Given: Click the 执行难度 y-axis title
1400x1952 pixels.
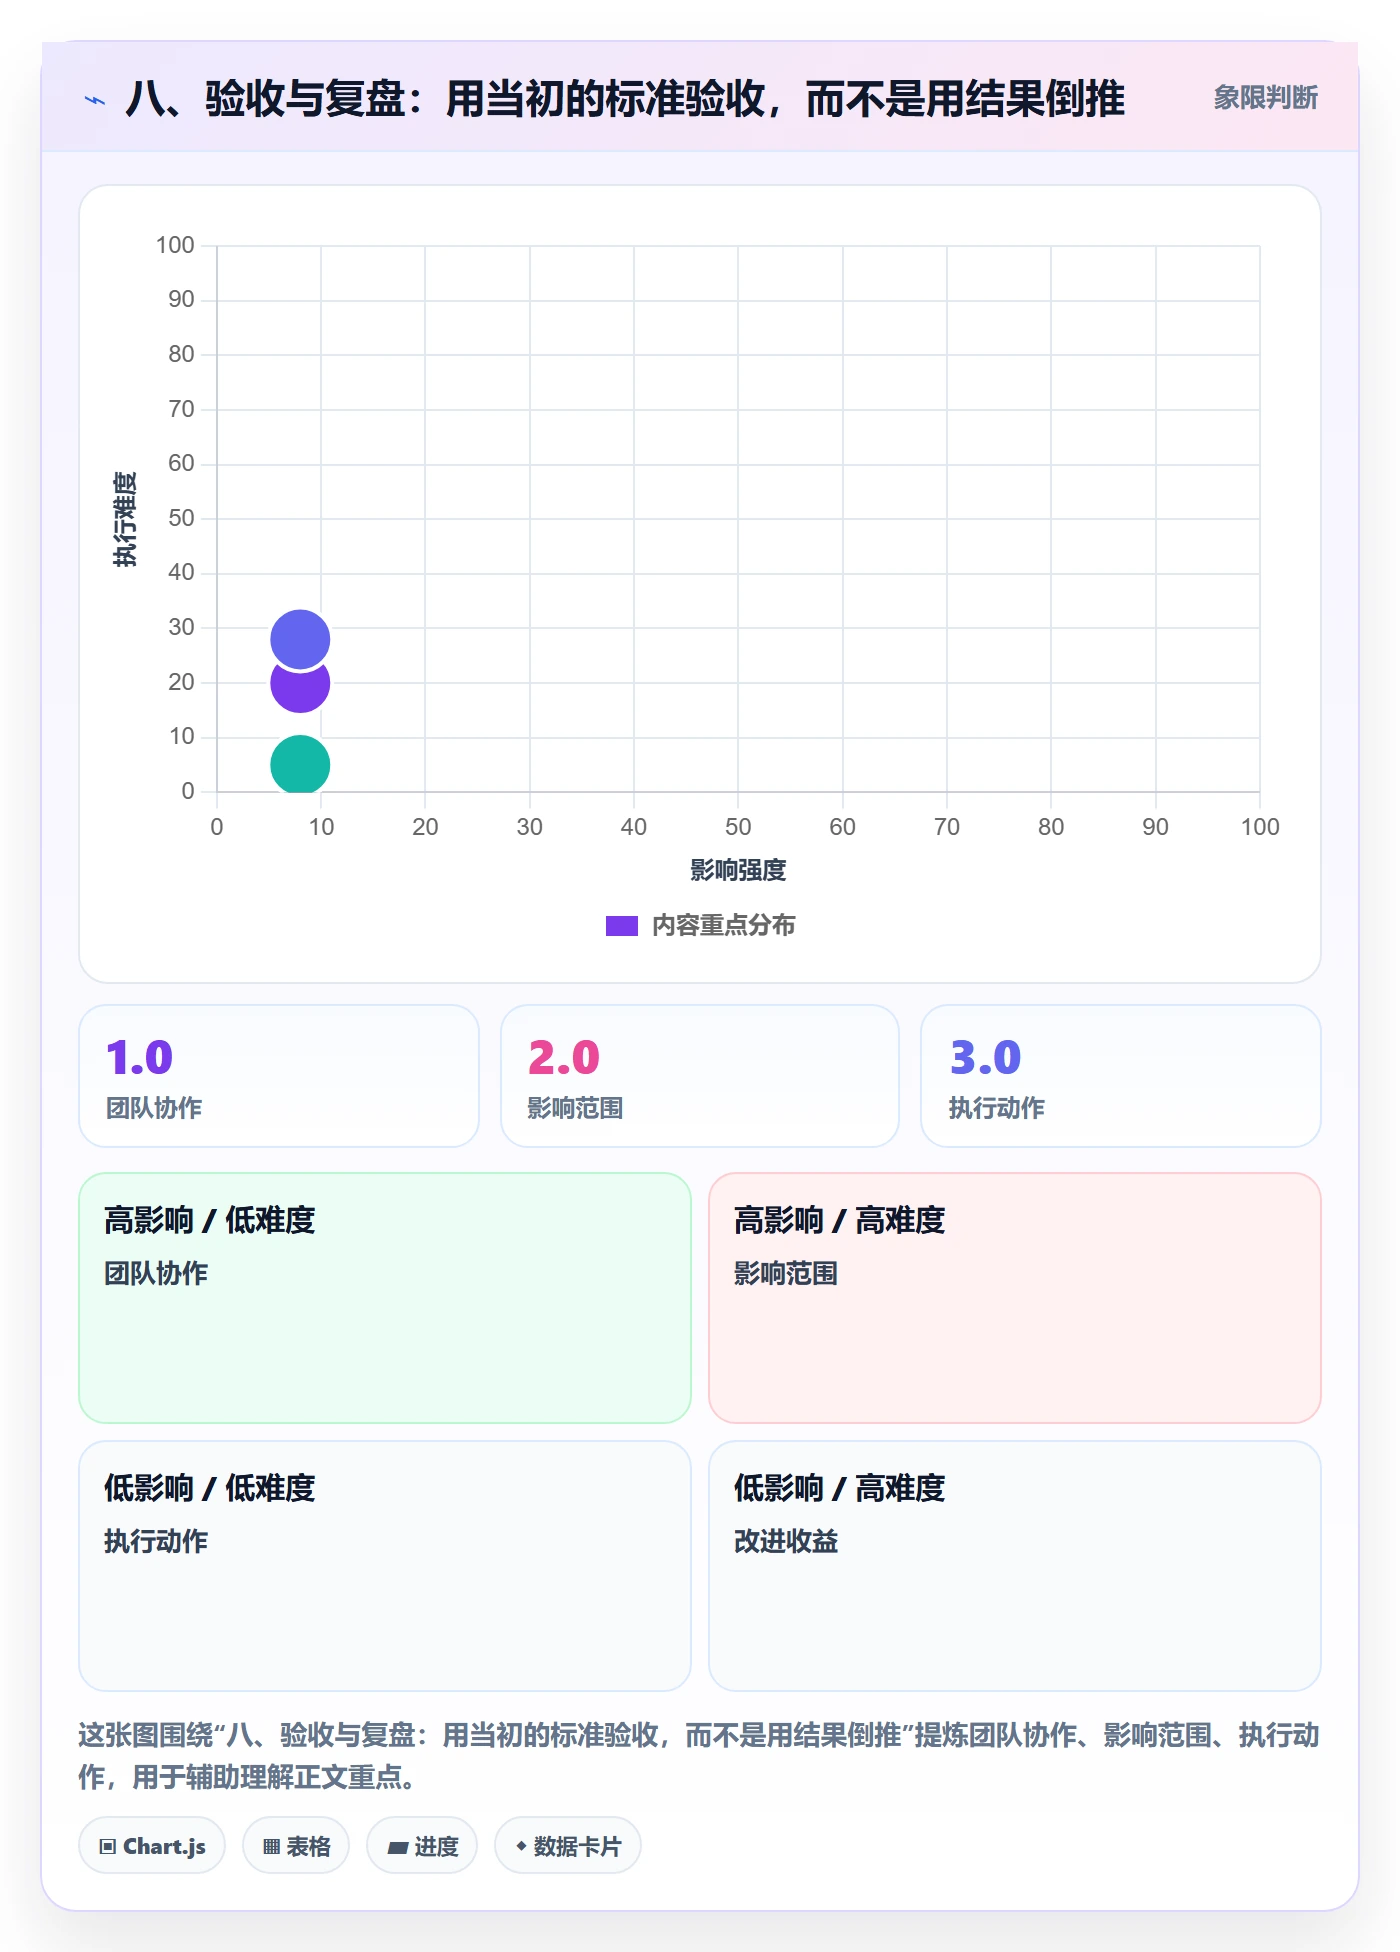Looking at the screenshot, I should [x=124, y=519].
